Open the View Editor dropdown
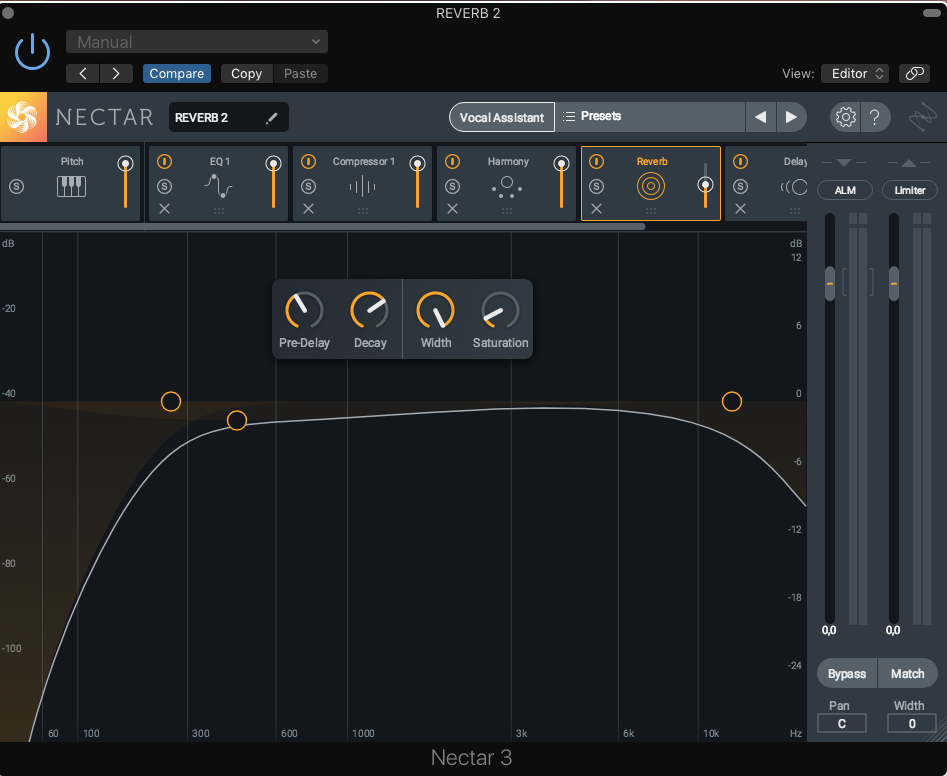This screenshot has width=947, height=776. point(855,74)
